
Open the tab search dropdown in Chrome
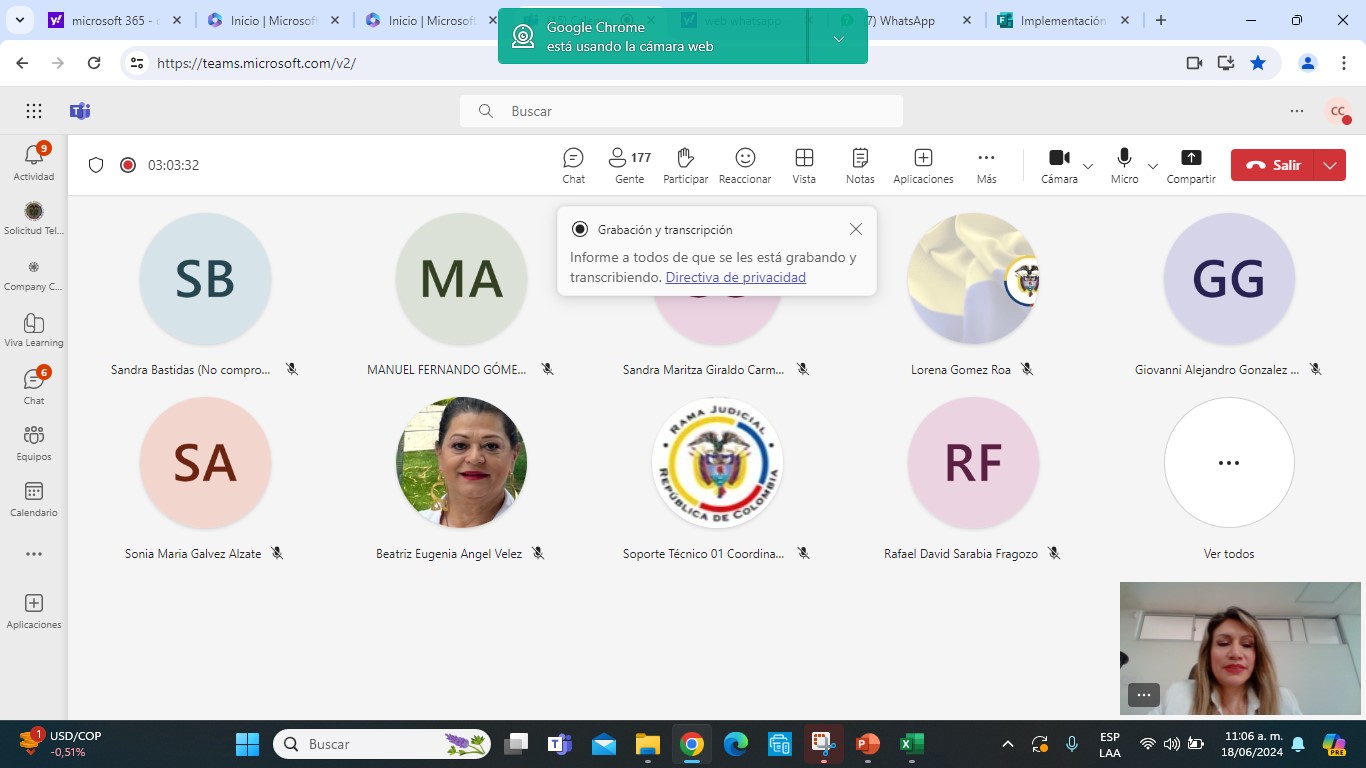point(21,20)
